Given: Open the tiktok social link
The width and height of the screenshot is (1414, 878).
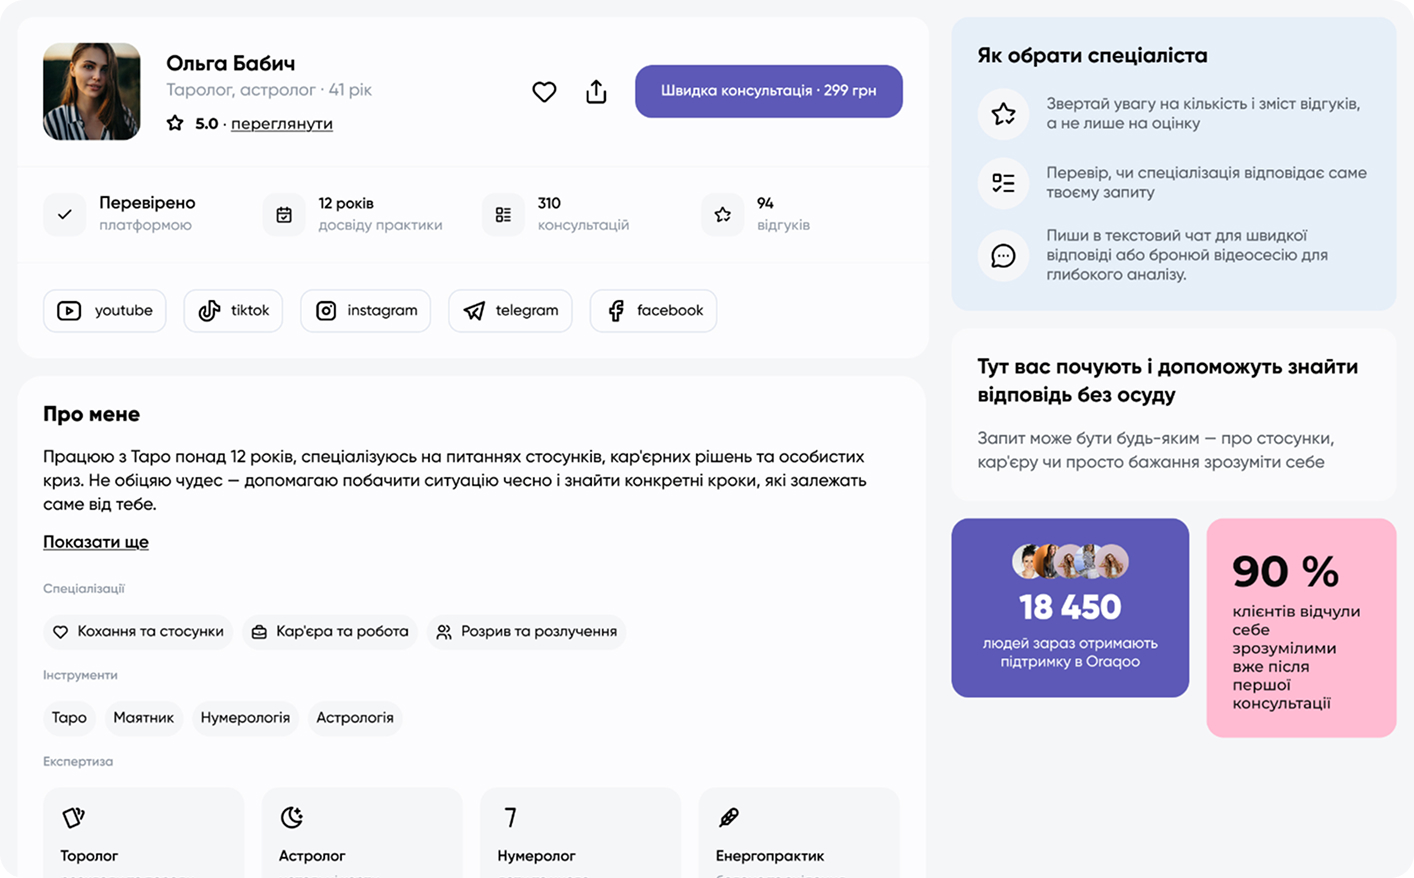Looking at the screenshot, I should (233, 311).
